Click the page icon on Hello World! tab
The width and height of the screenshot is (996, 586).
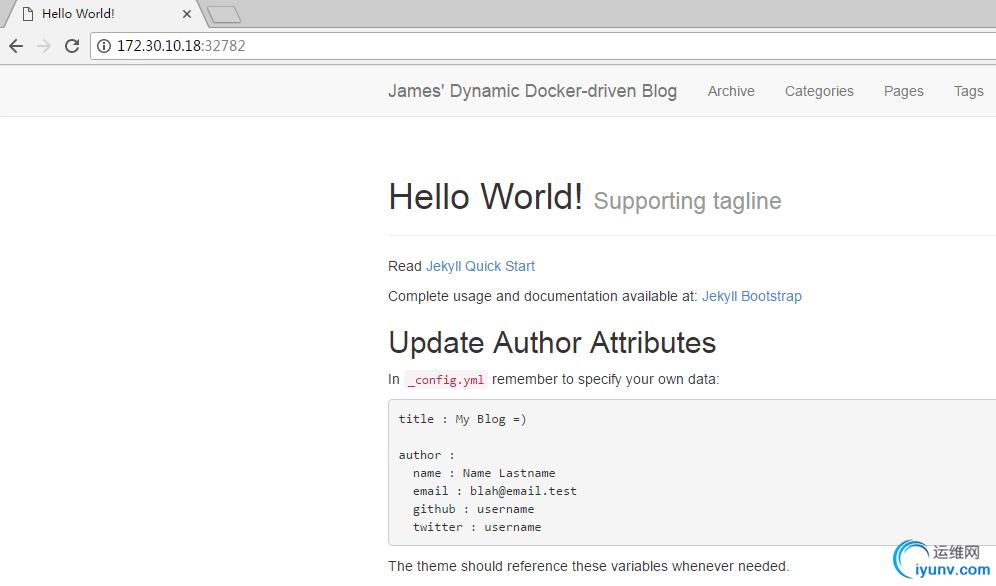tap(28, 14)
